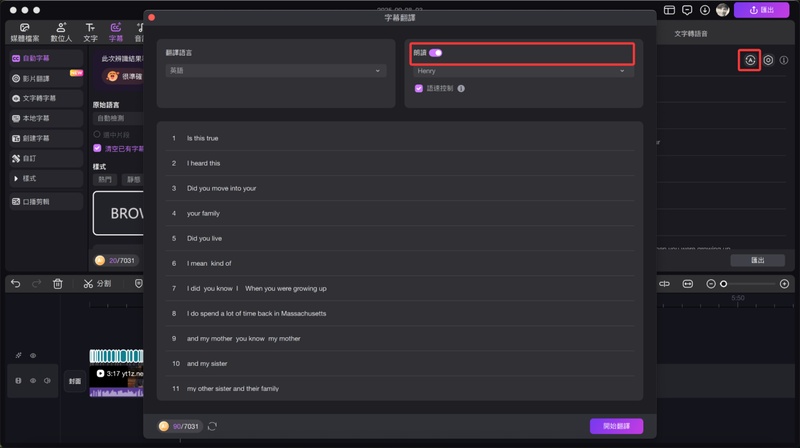This screenshot has width=800, height=448.
Task: Open the download icon in the top bar
Action: pos(705,10)
